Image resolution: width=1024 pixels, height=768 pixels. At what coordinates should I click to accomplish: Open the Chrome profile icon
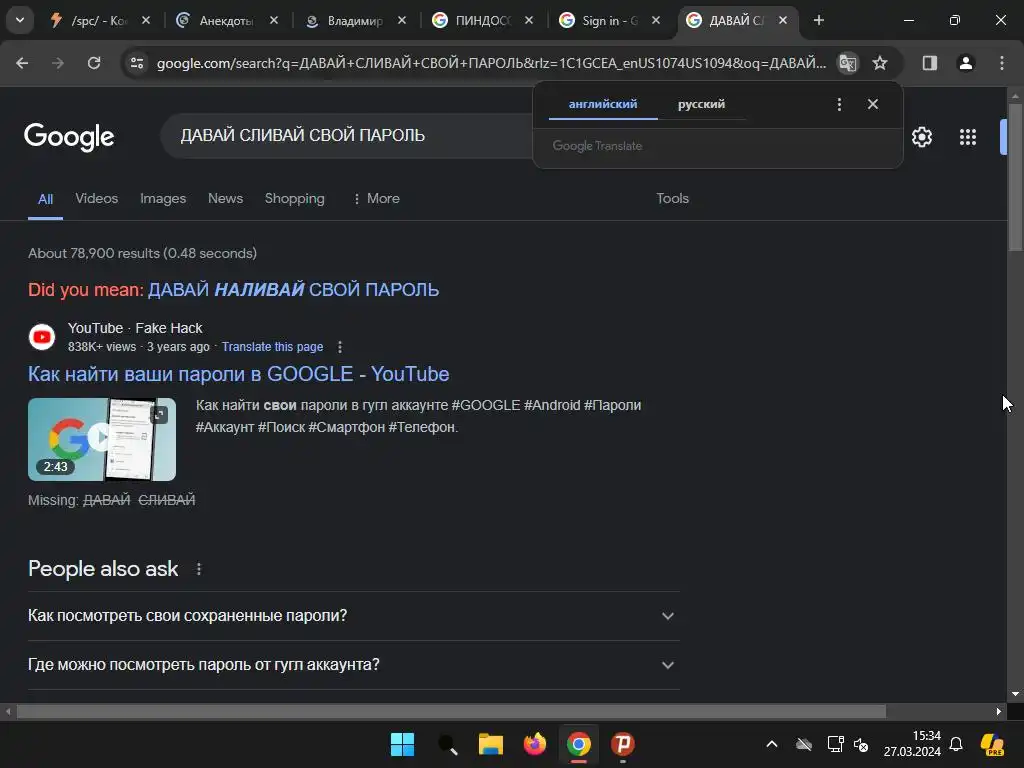(966, 63)
